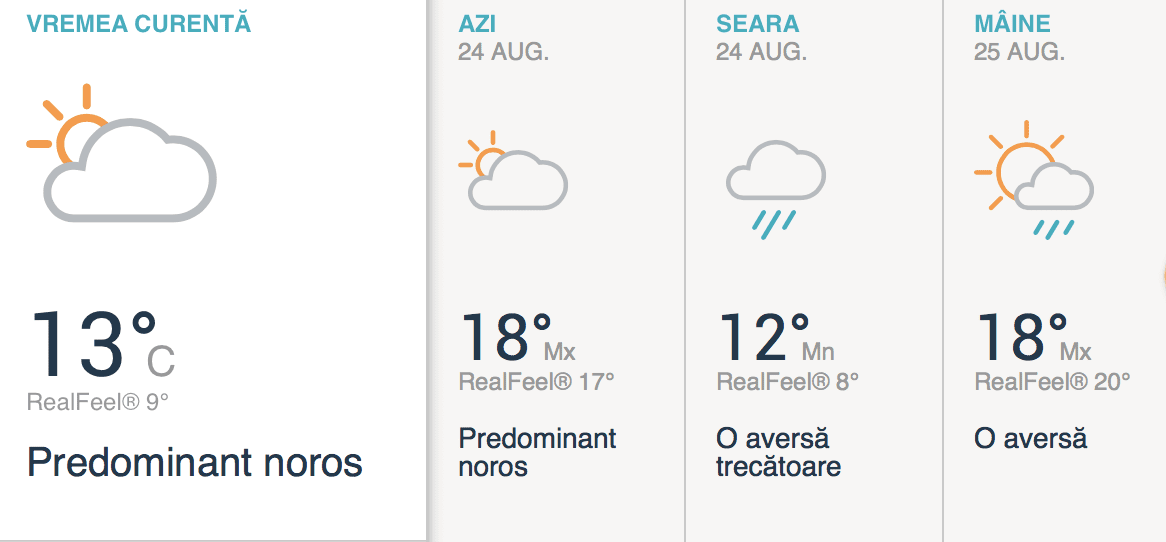Click the Mâine sun and shower icon

pyautogui.click(x=1033, y=178)
